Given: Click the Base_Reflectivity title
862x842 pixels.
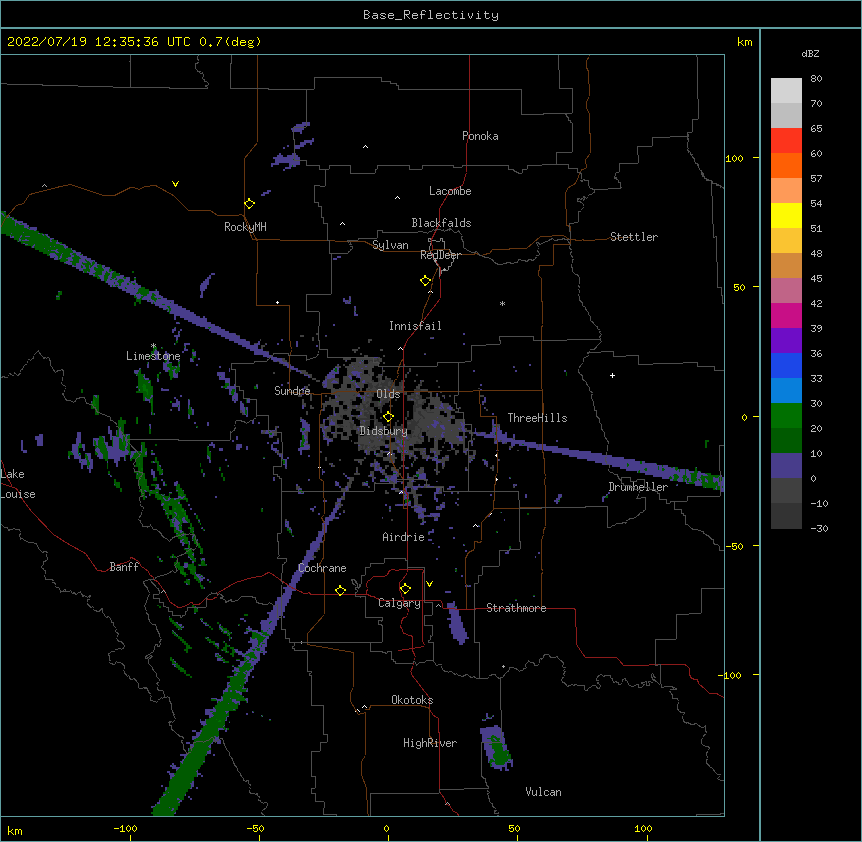Looking at the screenshot, I should pos(431,15).
